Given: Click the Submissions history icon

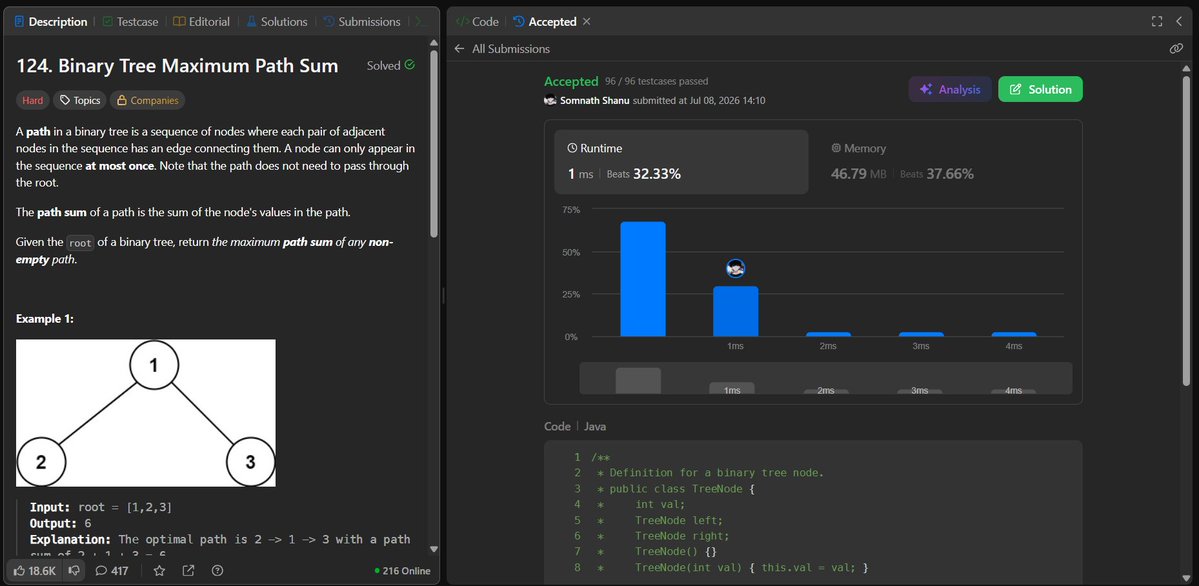Looking at the screenshot, I should (x=329, y=21).
